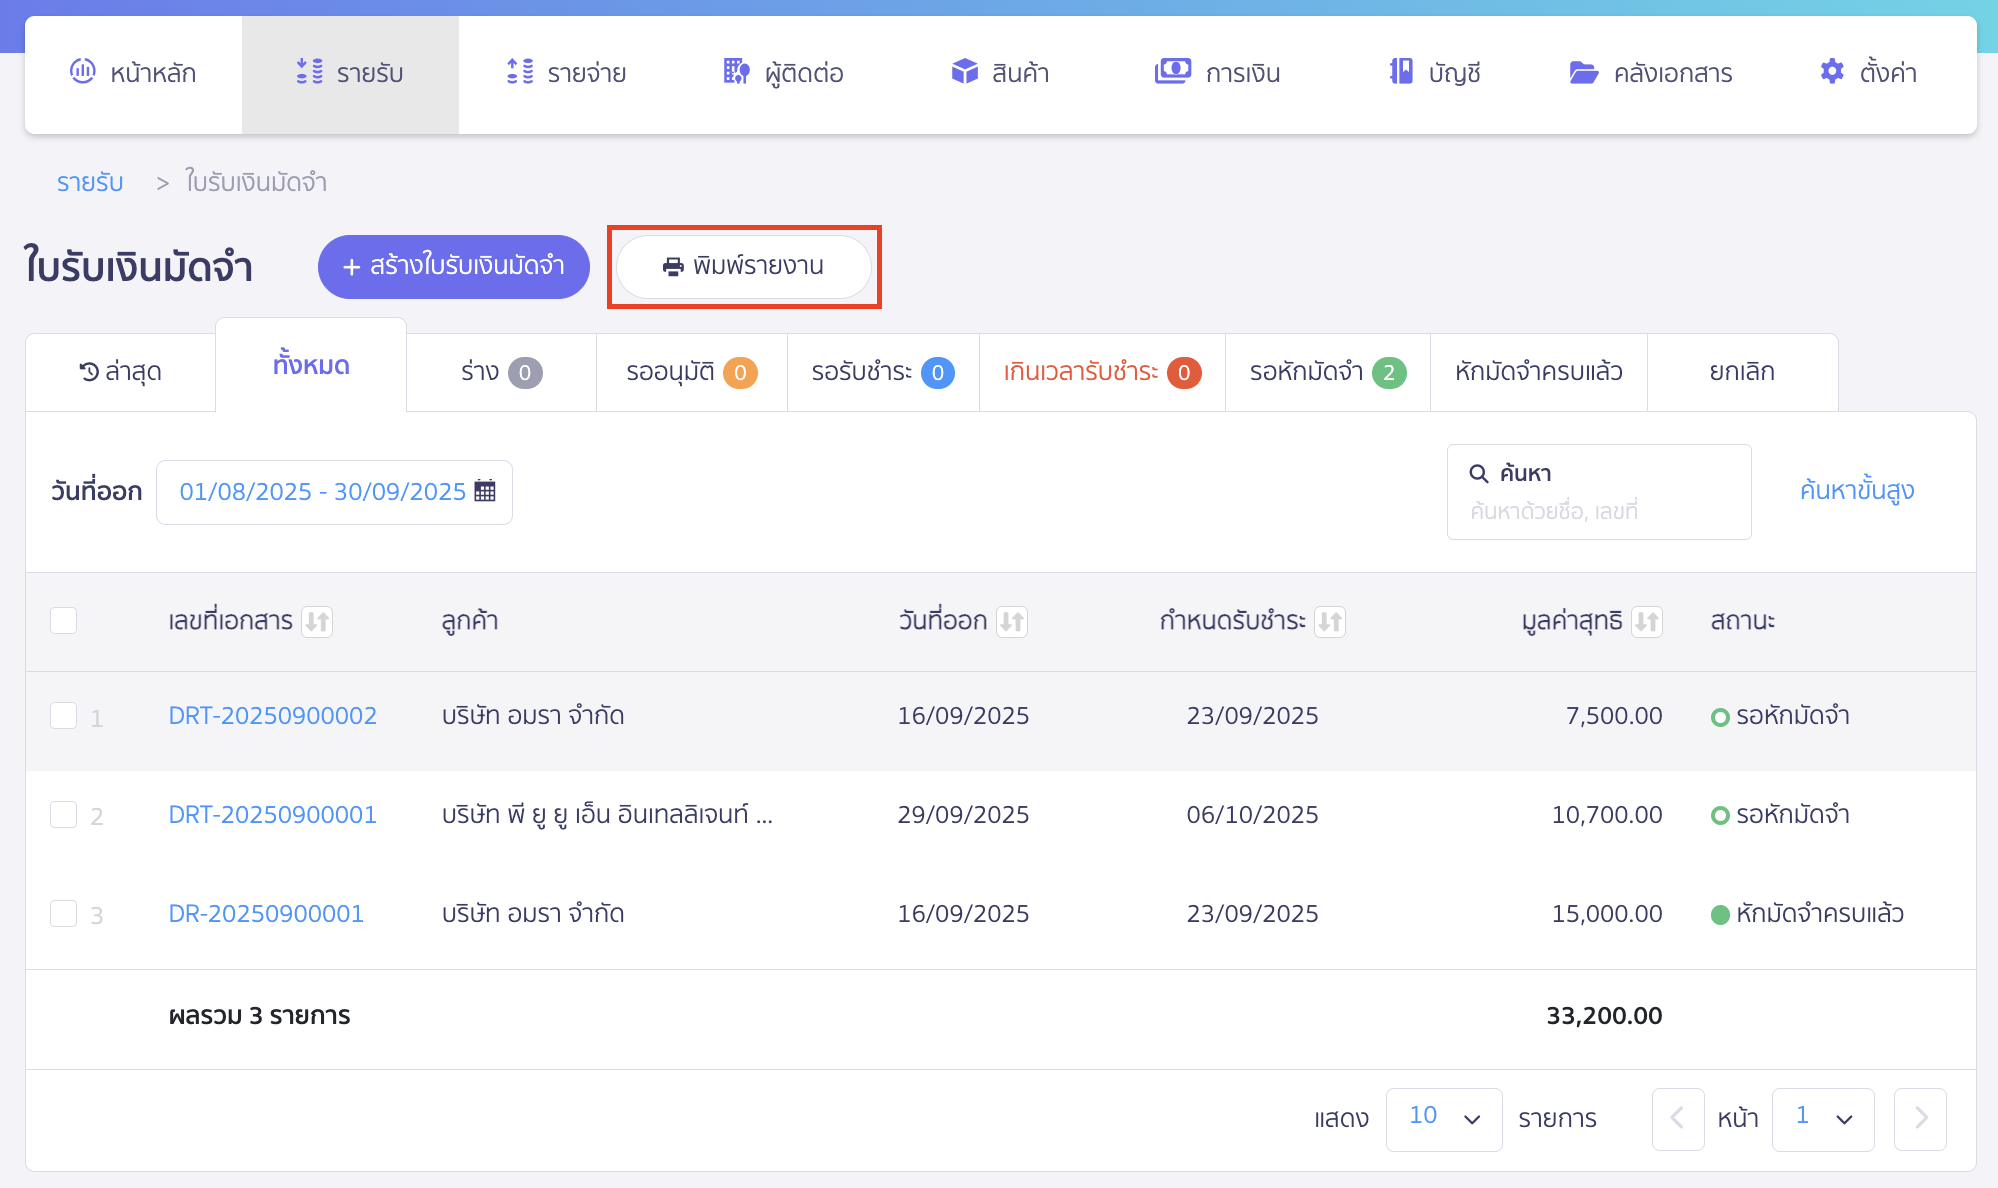
Task: Open finance money icon menu
Action: 1172,72
